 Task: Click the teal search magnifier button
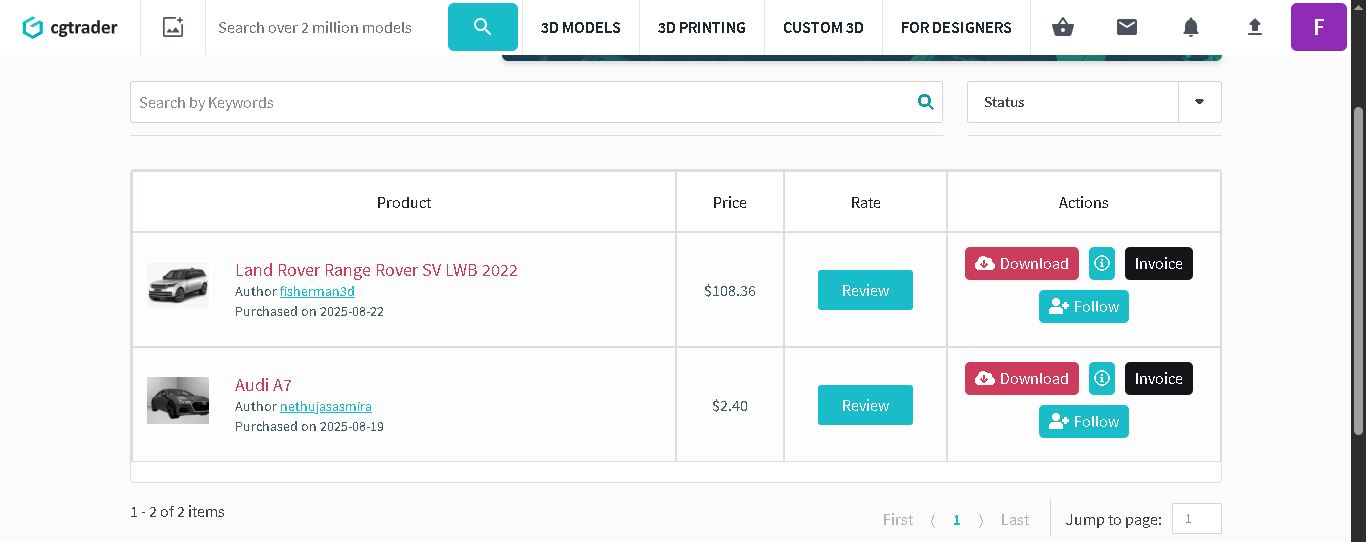pyautogui.click(x=483, y=27)
